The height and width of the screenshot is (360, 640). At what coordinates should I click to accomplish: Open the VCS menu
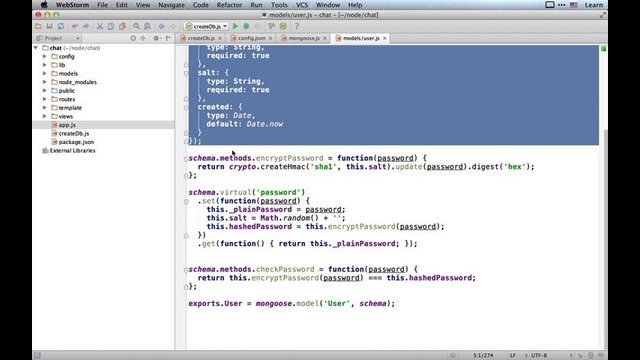[x=302, y=5]
